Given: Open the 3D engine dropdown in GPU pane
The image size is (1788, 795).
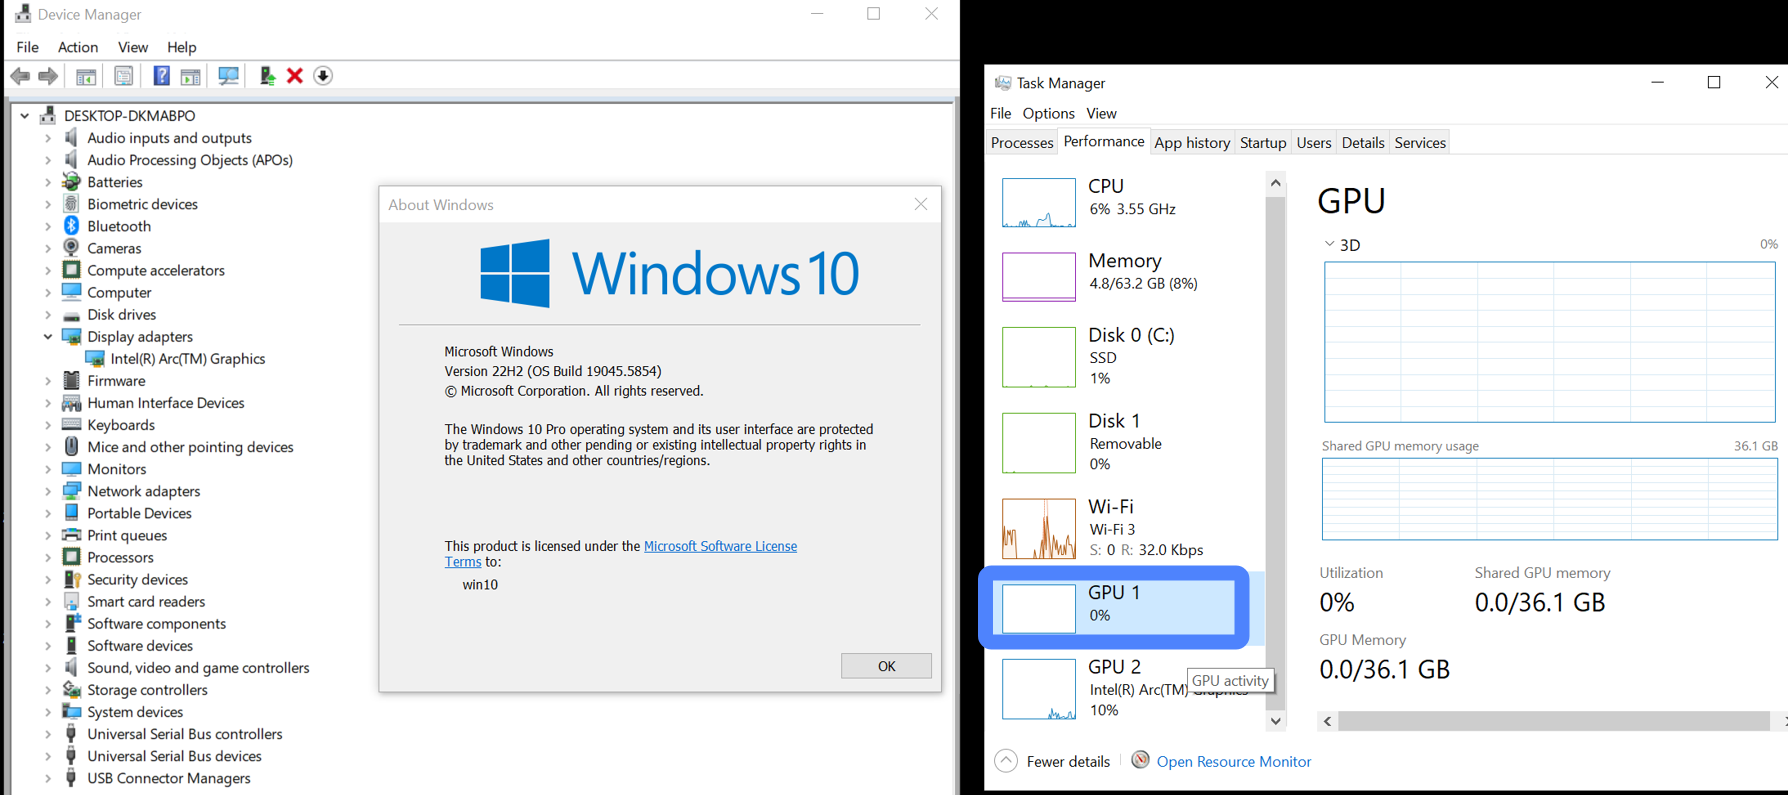Looking at the screenshot, I should click(1329, 244).
